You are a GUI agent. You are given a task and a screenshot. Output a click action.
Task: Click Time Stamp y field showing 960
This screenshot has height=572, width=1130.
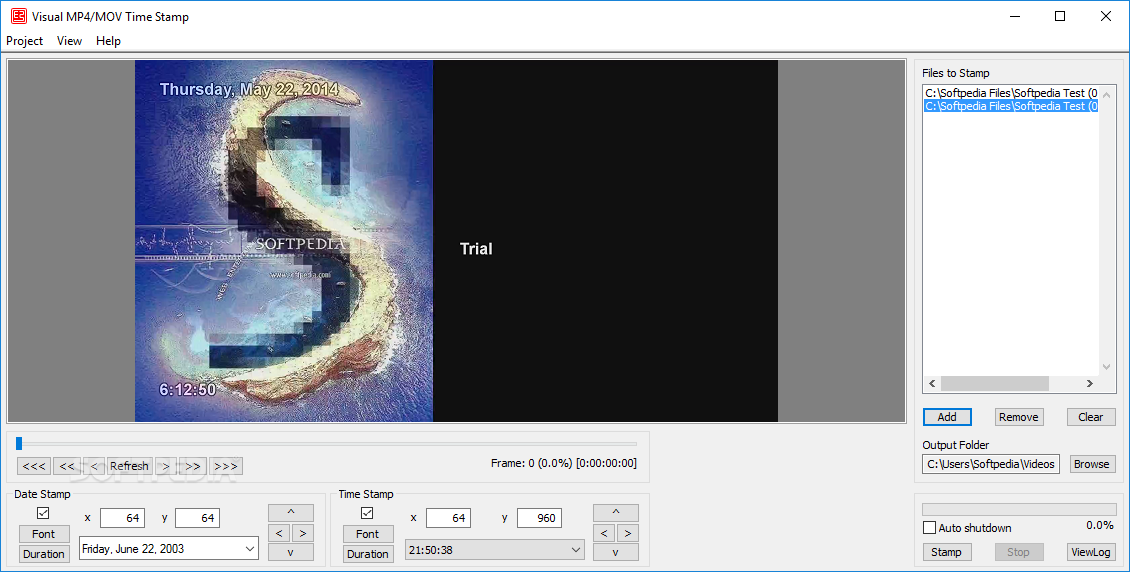[x=539, y=518]
